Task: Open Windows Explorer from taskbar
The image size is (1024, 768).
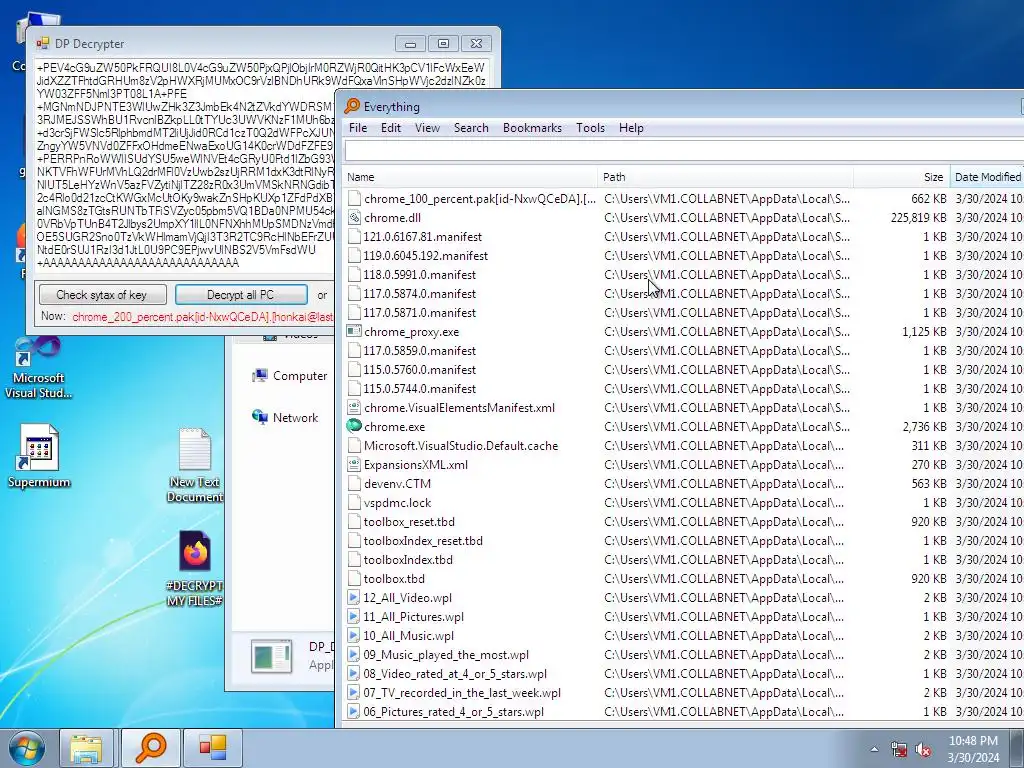Action: (x=86, y=748)
